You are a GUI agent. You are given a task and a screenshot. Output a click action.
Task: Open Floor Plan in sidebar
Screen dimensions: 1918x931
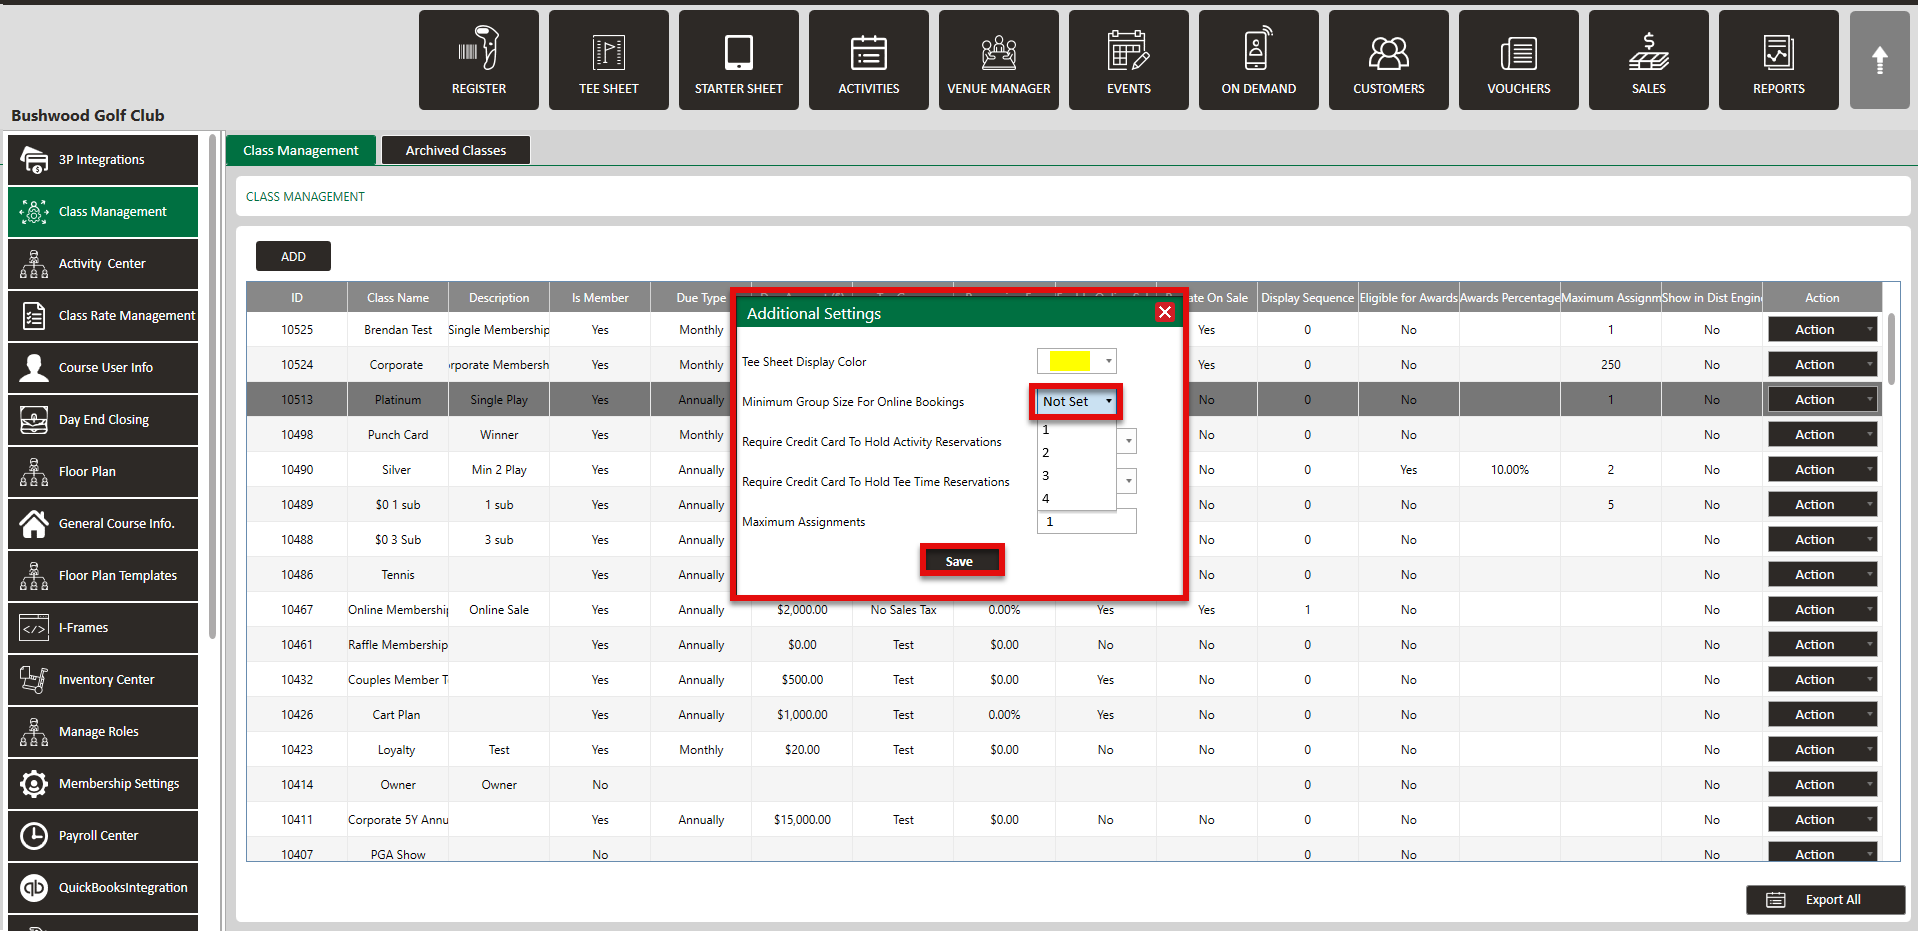(x=103, y=472)
